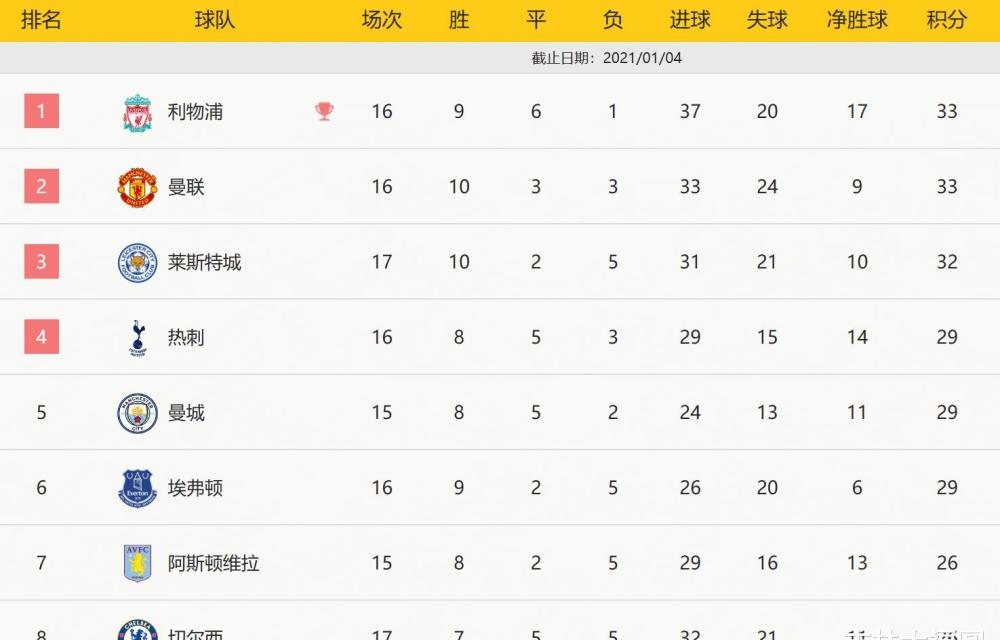This screenshot has width=1000, height=640.
Task: Click the red trophy icon beside 利物浦
Action: (x=325, y=112)
